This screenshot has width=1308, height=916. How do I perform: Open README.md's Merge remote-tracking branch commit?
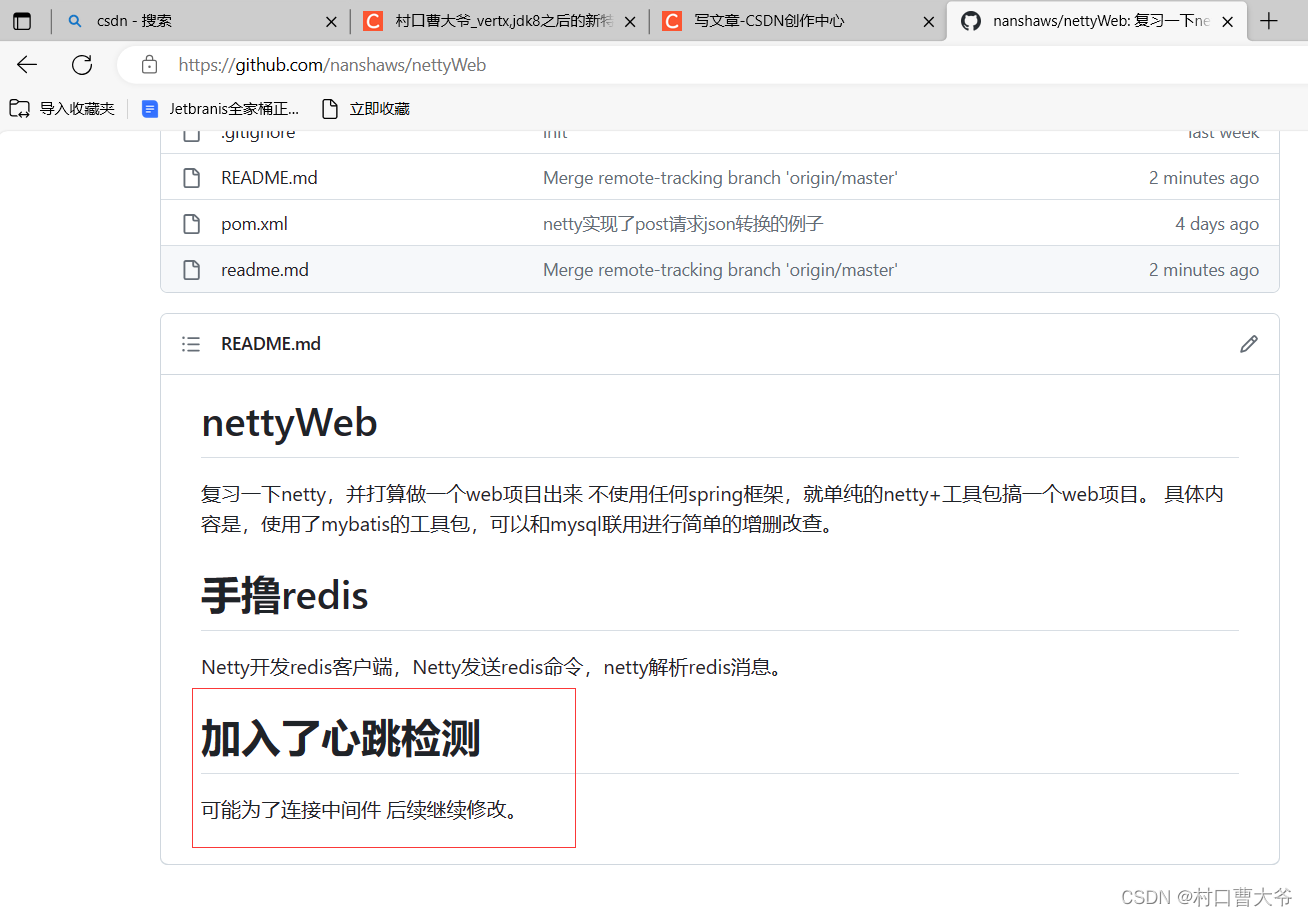pos(720,178)
